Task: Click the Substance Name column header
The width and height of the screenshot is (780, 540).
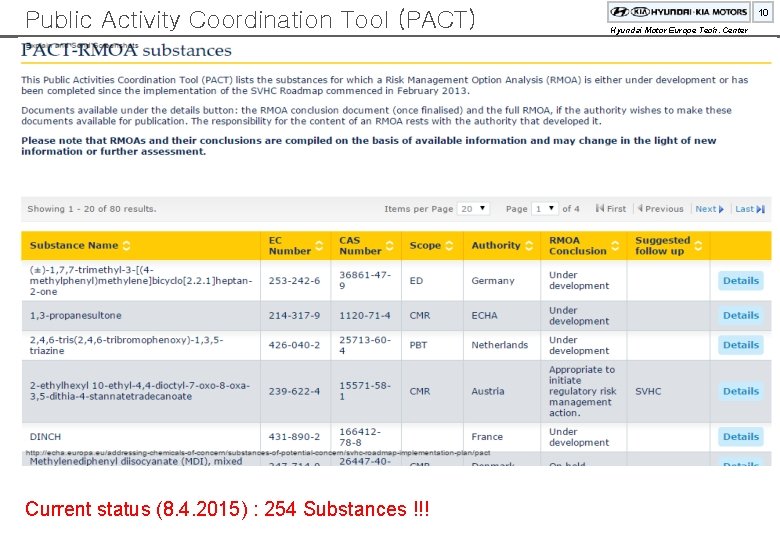Action: click(x=74, y=246)
